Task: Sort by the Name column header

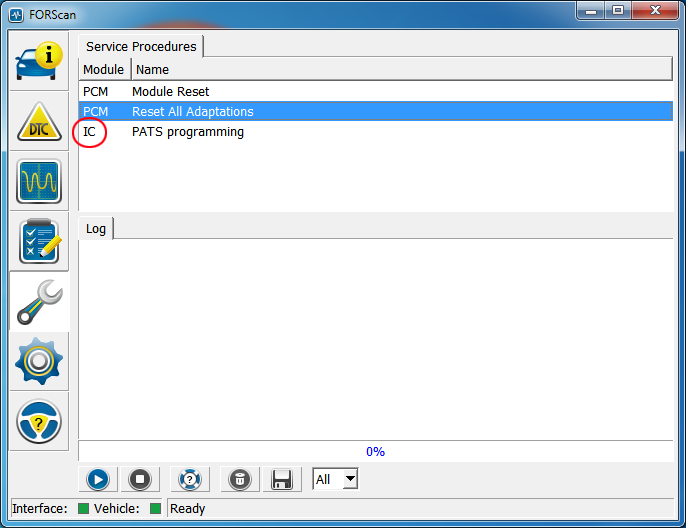Action: 400,70
